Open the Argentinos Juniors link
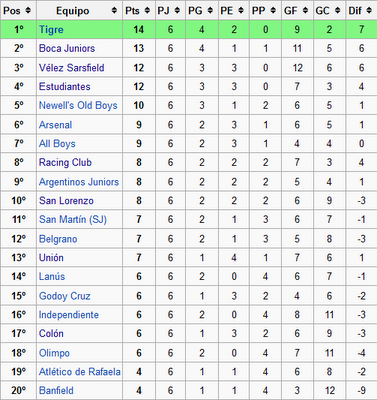The height and width of the screenshot is (400, 377). (x=79, y=182)
